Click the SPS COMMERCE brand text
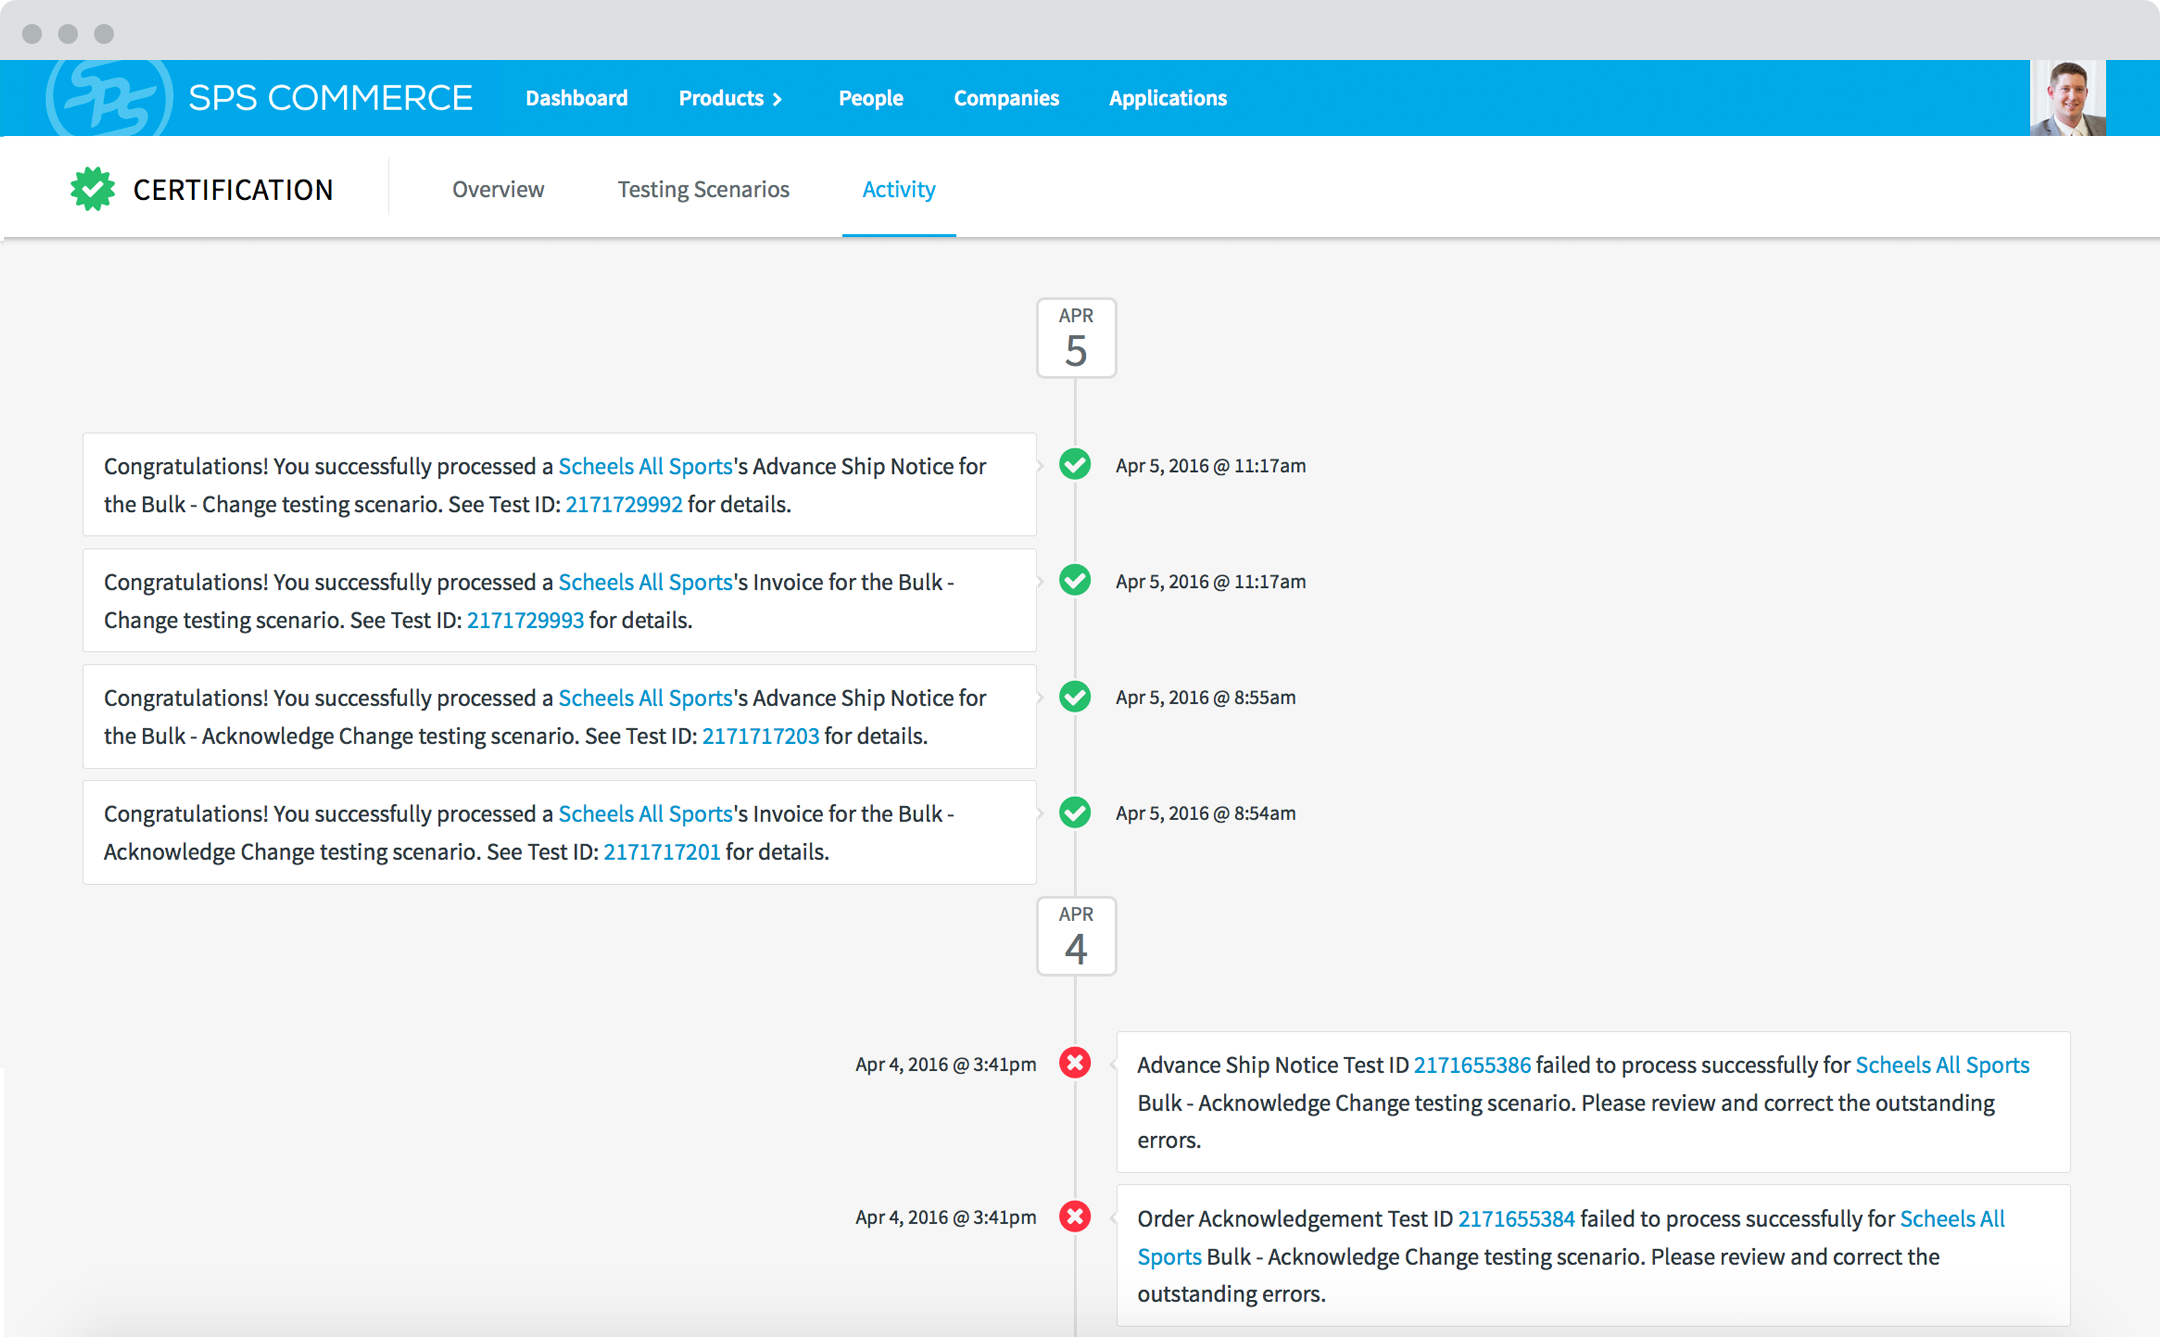2160x1337 pixels. pyautogui.click(x=330, y=98)
